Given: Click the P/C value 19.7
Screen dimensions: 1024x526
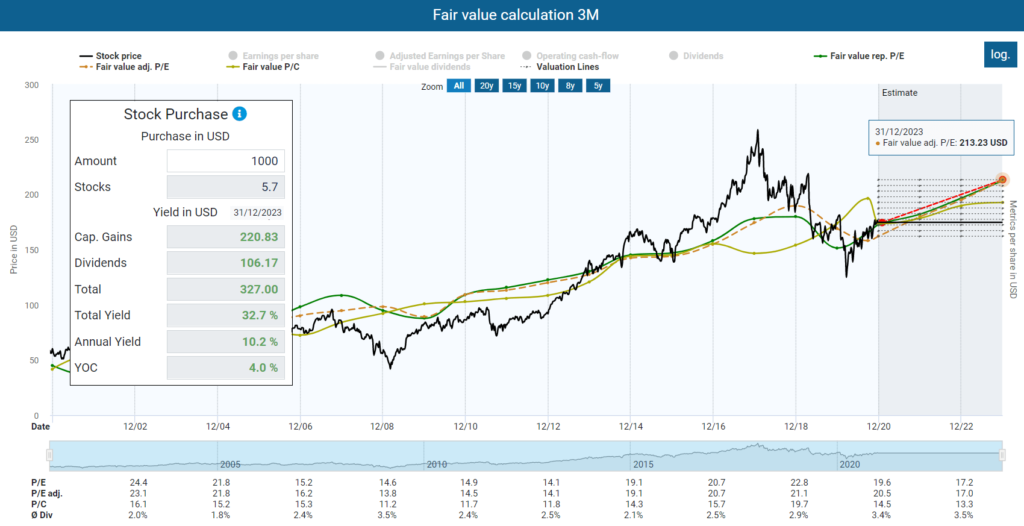Looking at the screenshot, I should coord(798,504).
